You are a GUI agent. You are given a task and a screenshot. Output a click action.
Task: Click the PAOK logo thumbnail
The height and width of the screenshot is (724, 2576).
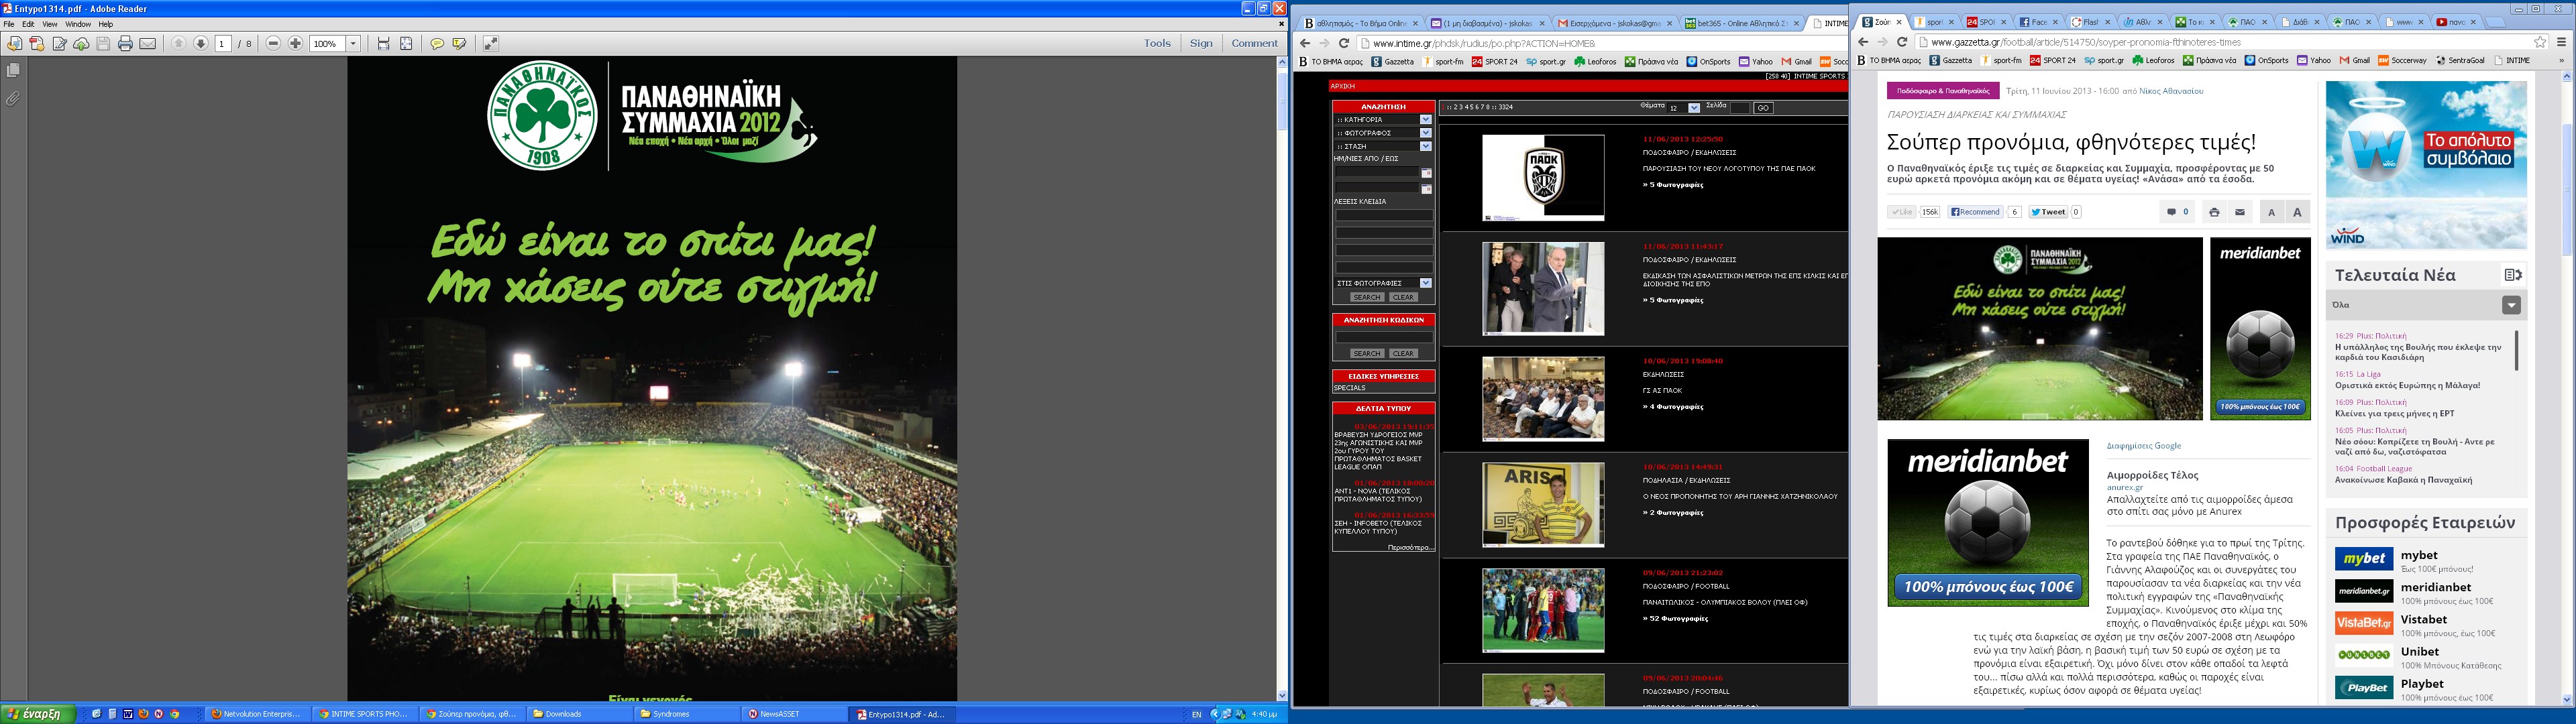tap(1543, 178)
